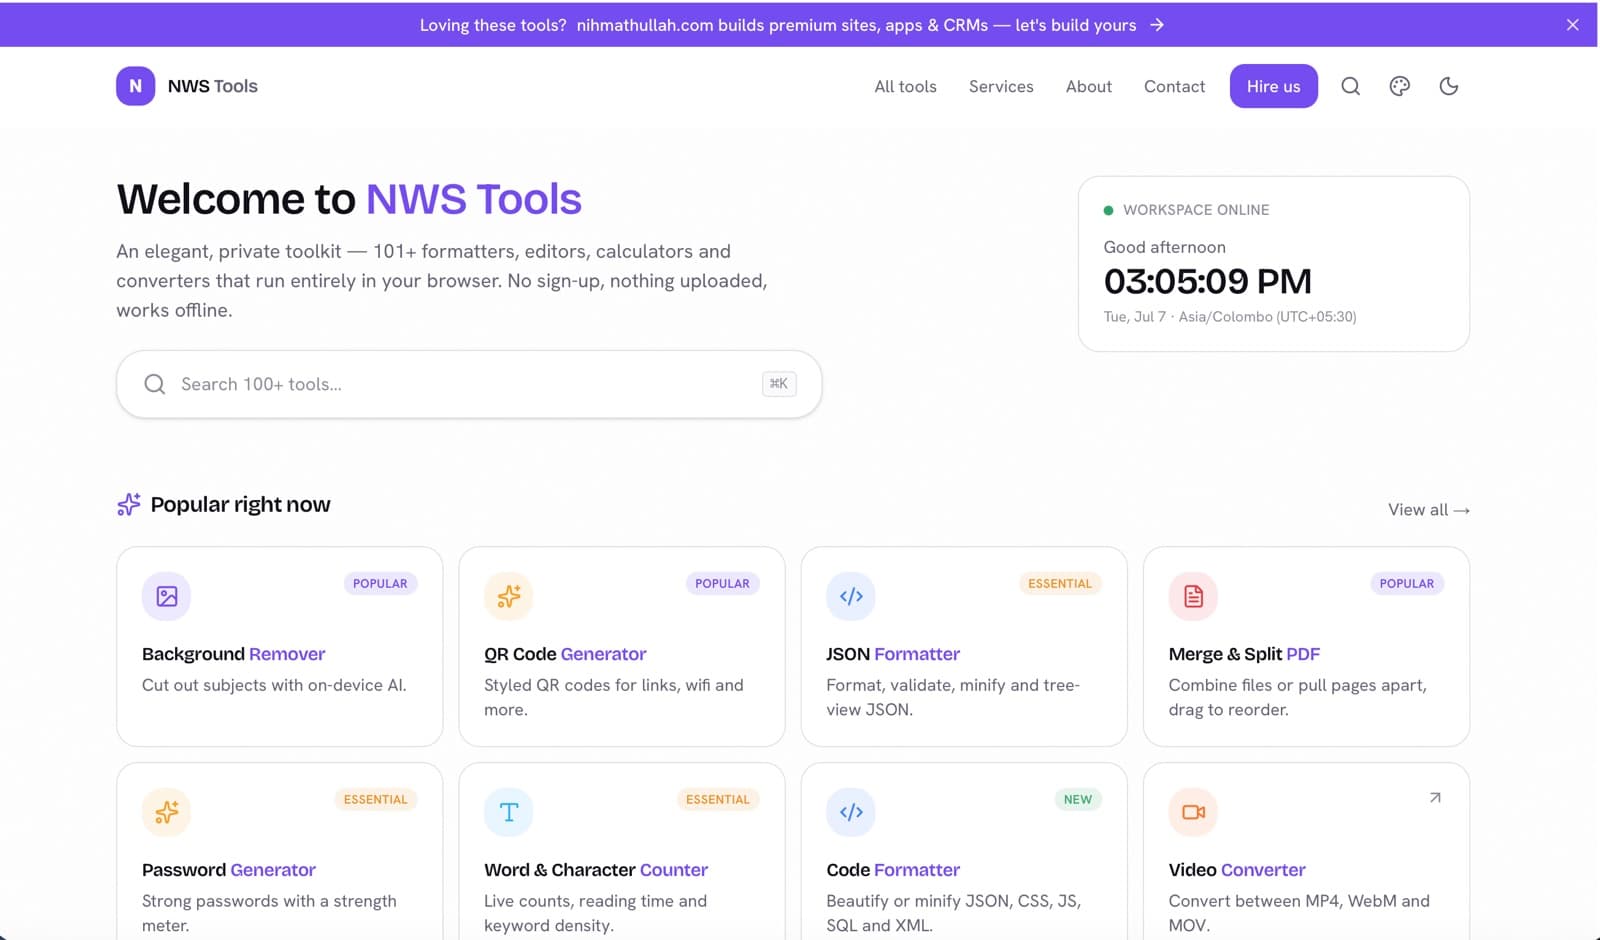Image resolution: width=1600 pixels, height=940 pixels.
Task: Click the 'Good afternoon' greeting text
Action: 1164,247
